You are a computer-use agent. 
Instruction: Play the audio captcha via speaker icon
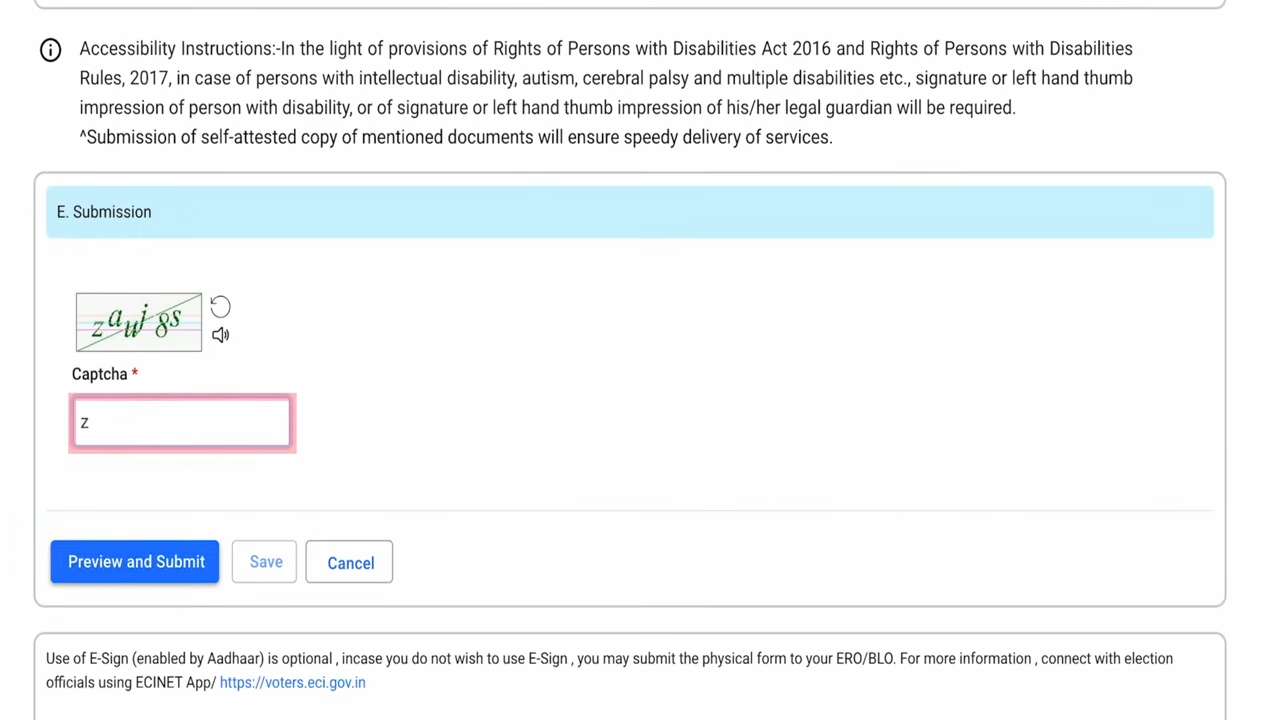coord(220,335)
